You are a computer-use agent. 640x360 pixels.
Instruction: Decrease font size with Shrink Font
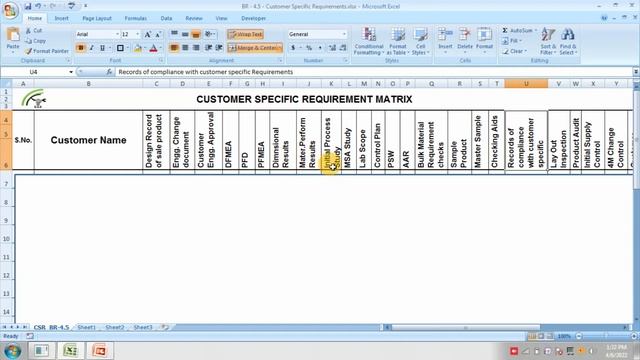pyautogui.click(x=158, y=34)
